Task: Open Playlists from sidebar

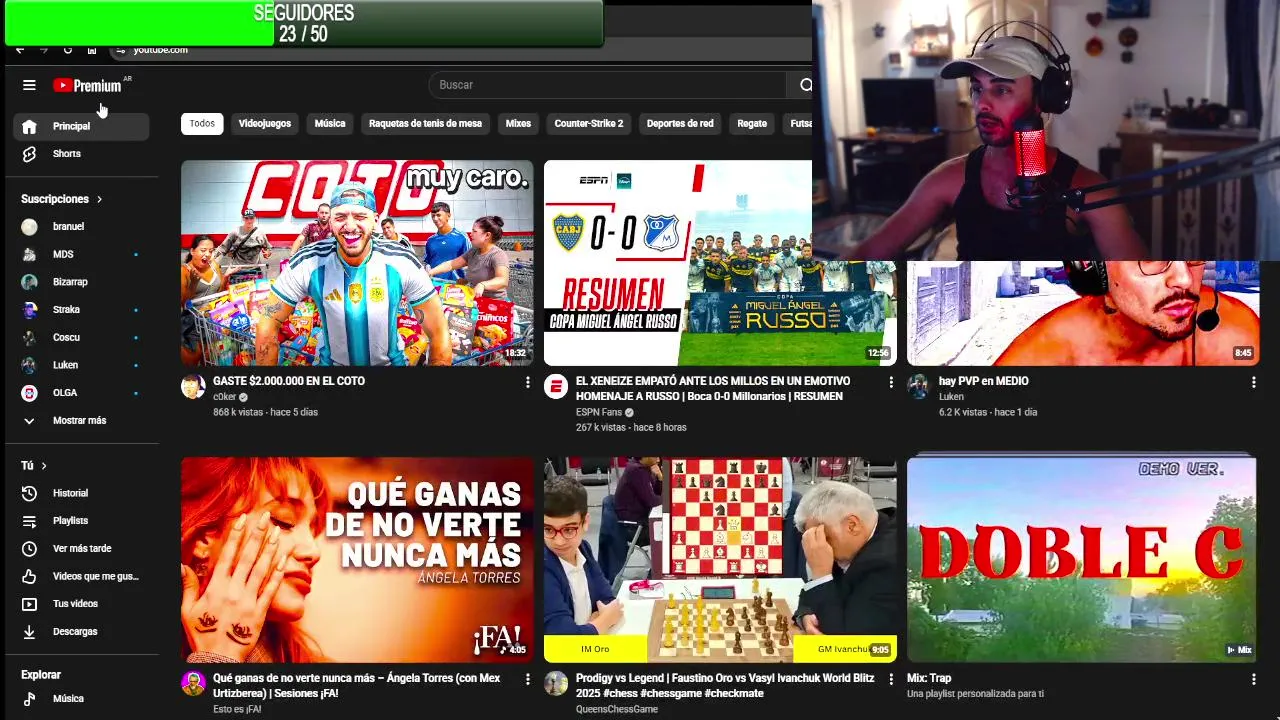Action: pyautogui.click(x=81, y=521)
